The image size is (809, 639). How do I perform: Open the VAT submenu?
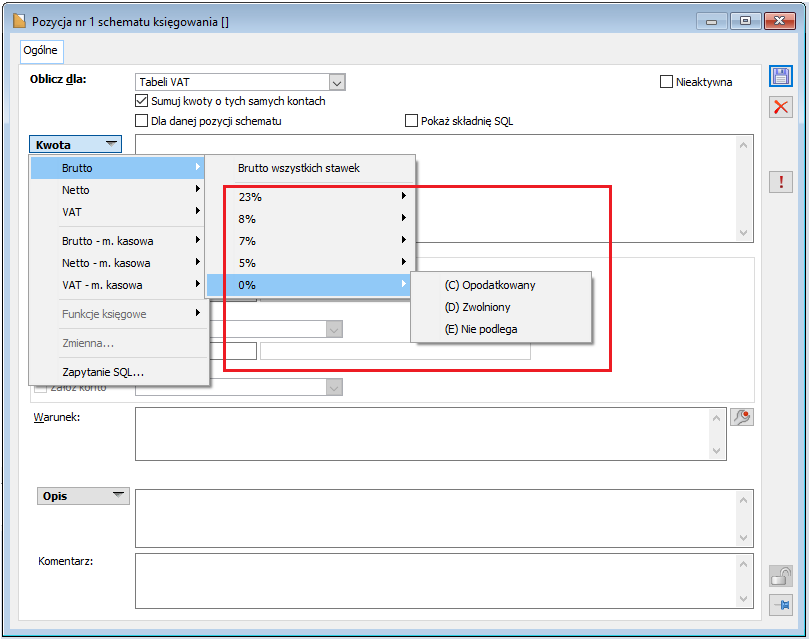[118, 212]
